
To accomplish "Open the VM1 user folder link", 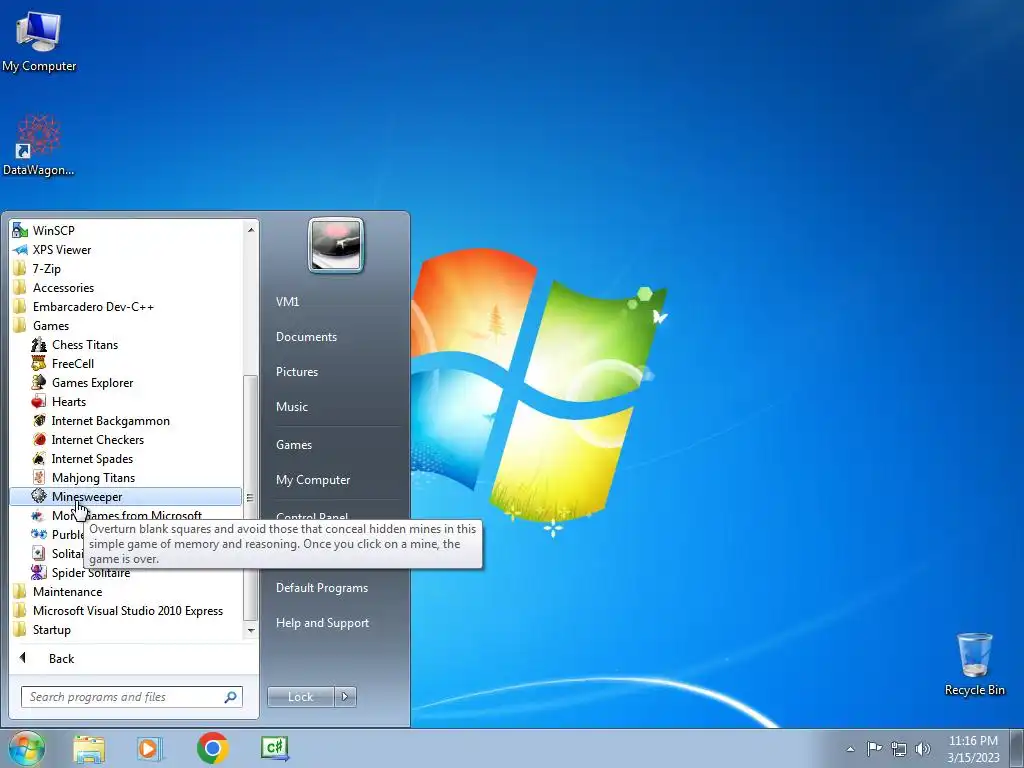I will pyautogui.click(x=287, y=302).
